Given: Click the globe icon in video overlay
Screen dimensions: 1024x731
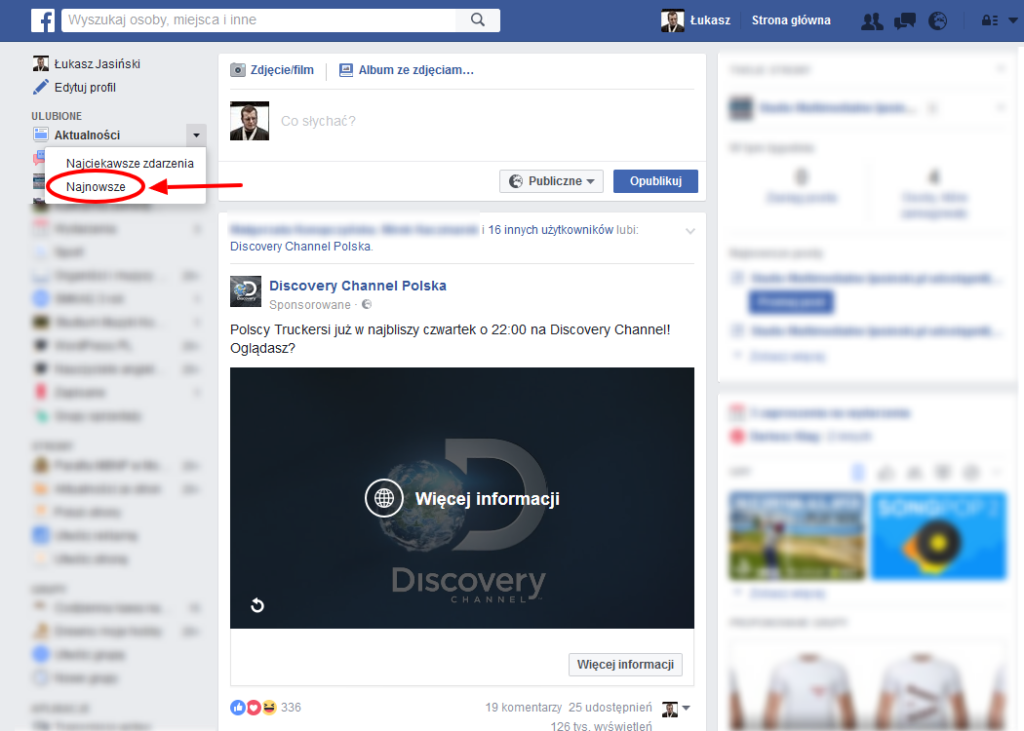Looking at the screenshot, I should click(x=384, y=498).
